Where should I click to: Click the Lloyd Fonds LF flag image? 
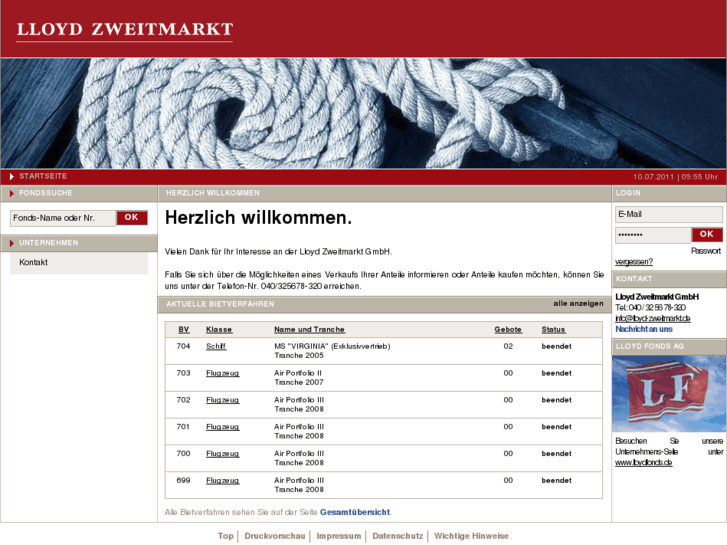(x=668, y=394)
